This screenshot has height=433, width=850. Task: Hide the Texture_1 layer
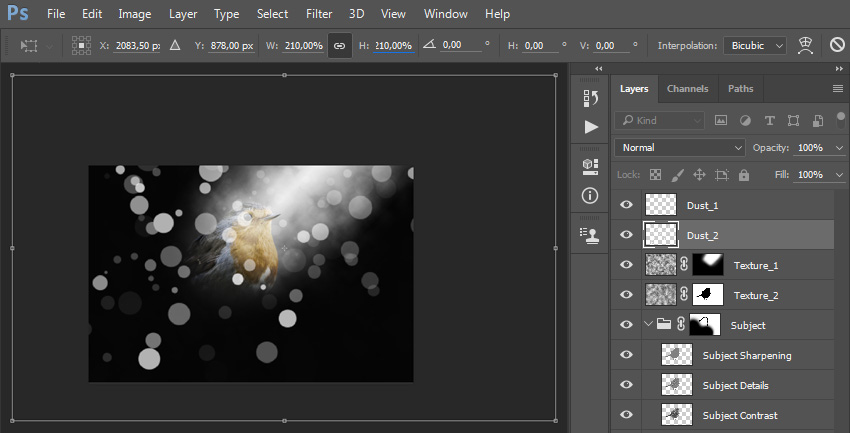coord(626,264)
